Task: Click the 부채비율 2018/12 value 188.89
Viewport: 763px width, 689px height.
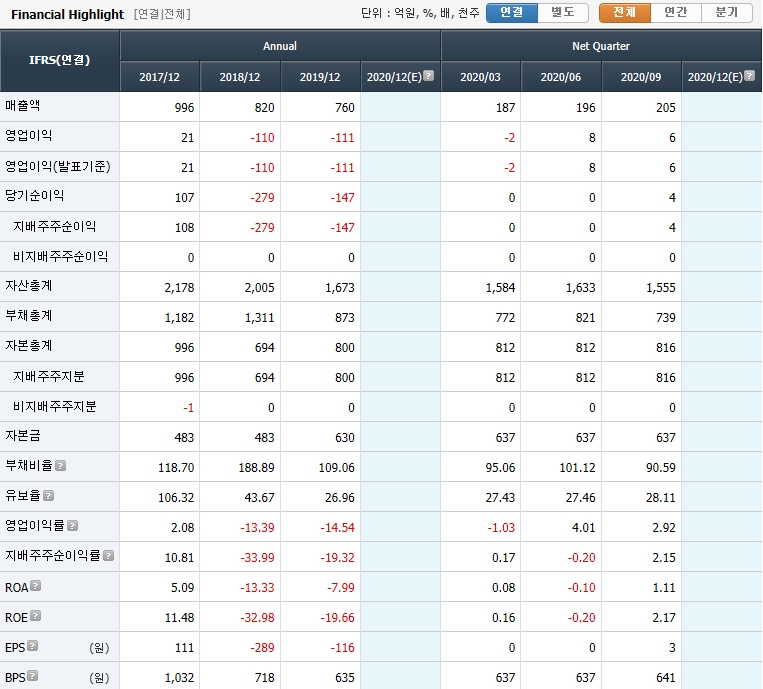Action: coord(256,468)
